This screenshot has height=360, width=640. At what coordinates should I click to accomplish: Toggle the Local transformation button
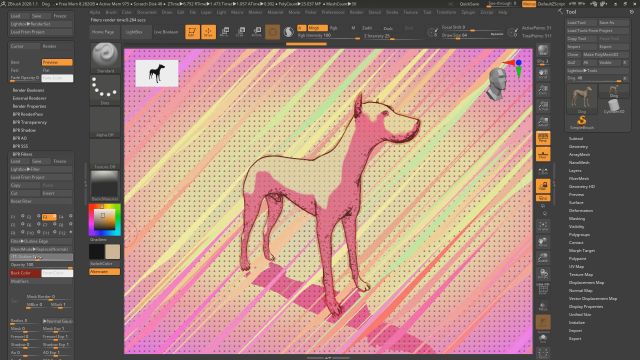tap(543, 186)
